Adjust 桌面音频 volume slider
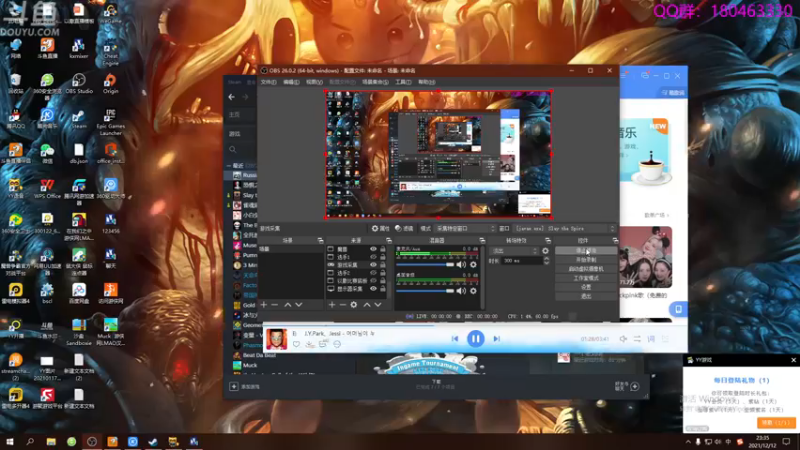This screenshot has height=450, width=800. [424, 291]
